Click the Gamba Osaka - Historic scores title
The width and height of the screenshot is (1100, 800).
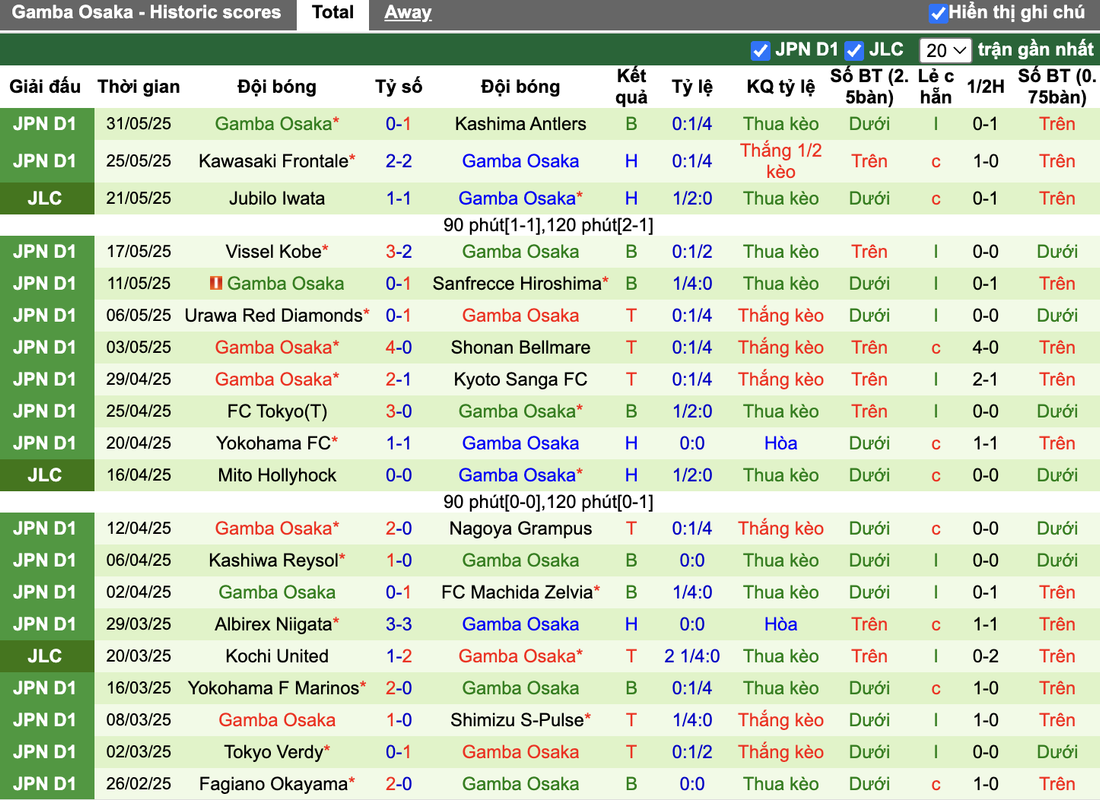pyautogui.click(x=146, y=13)
